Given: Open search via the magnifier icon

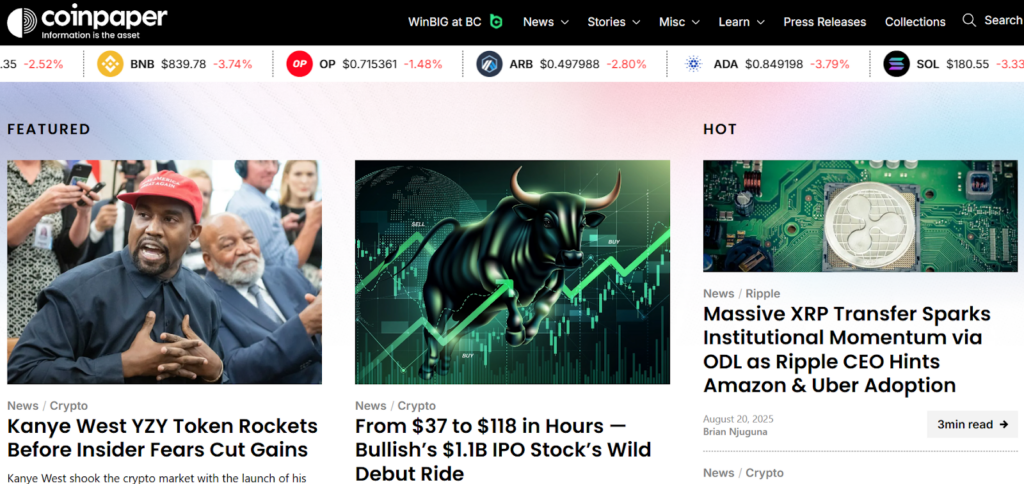Looking at the screenshot, I should tap(969, 20).
